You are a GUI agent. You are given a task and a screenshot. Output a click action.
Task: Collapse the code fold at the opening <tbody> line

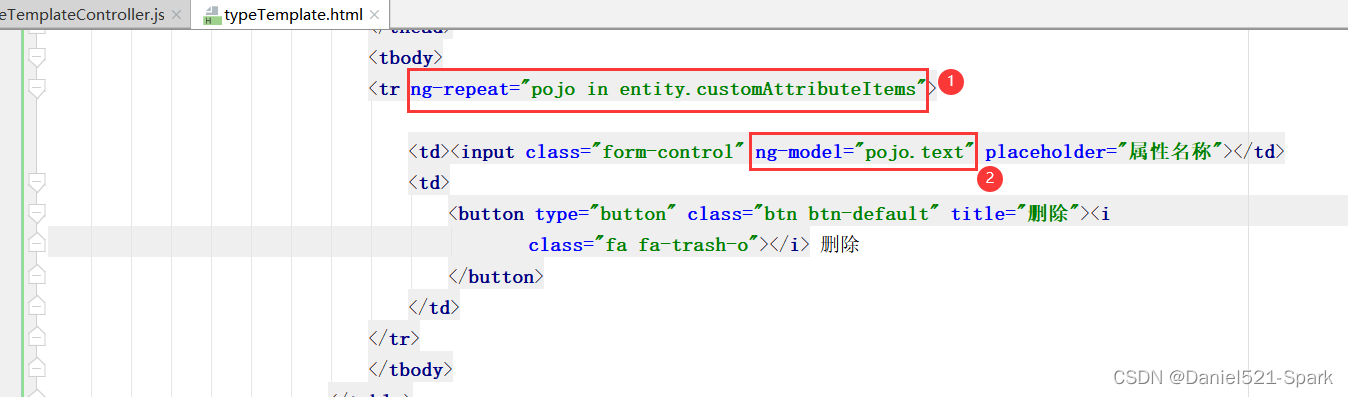tap(37, 58)
